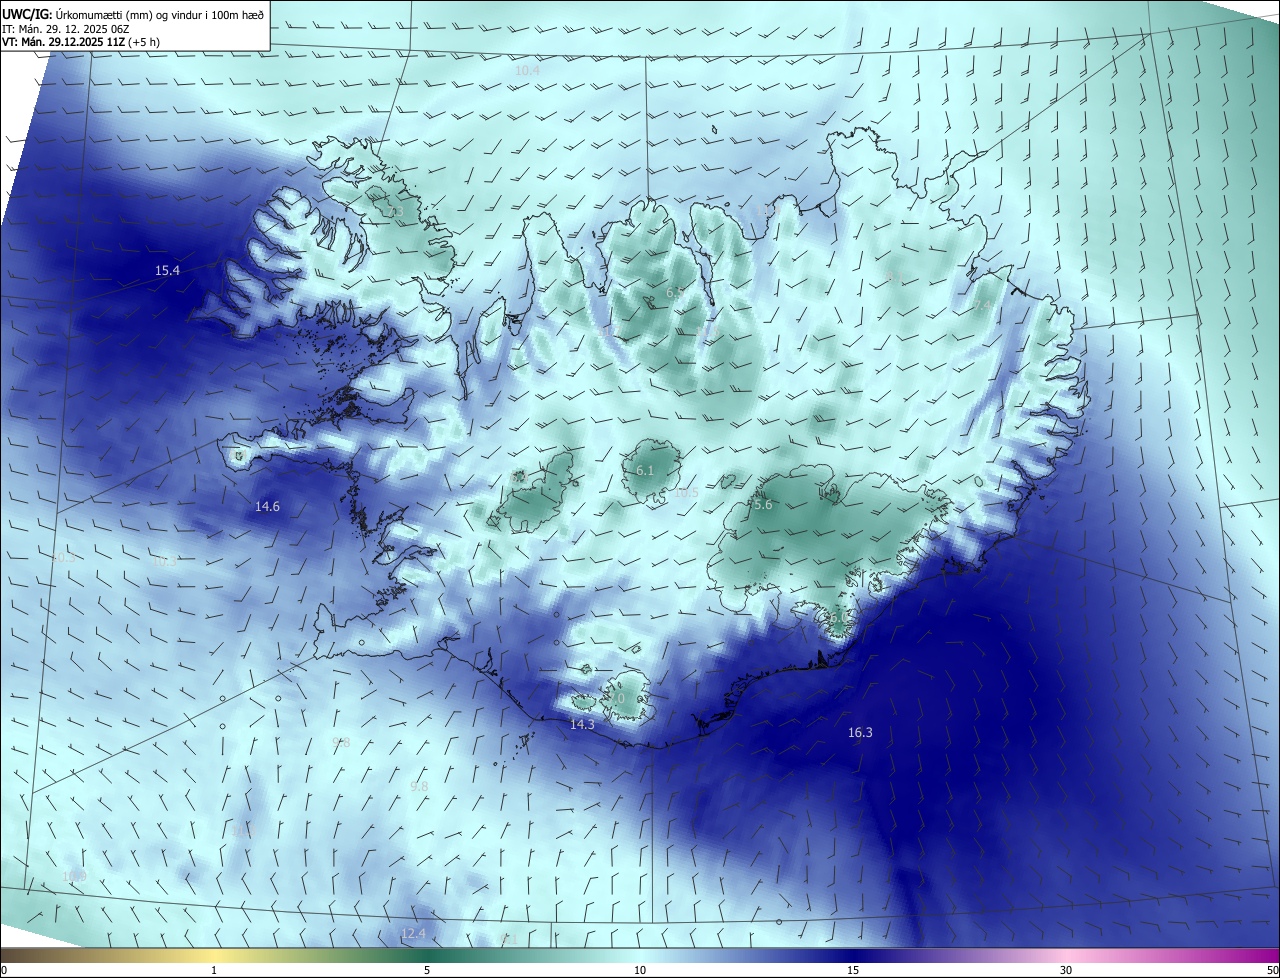Click the 16.3 value label off southeast coast
The height and width of the screenshot is (978, 1280).
click(860, 733)
